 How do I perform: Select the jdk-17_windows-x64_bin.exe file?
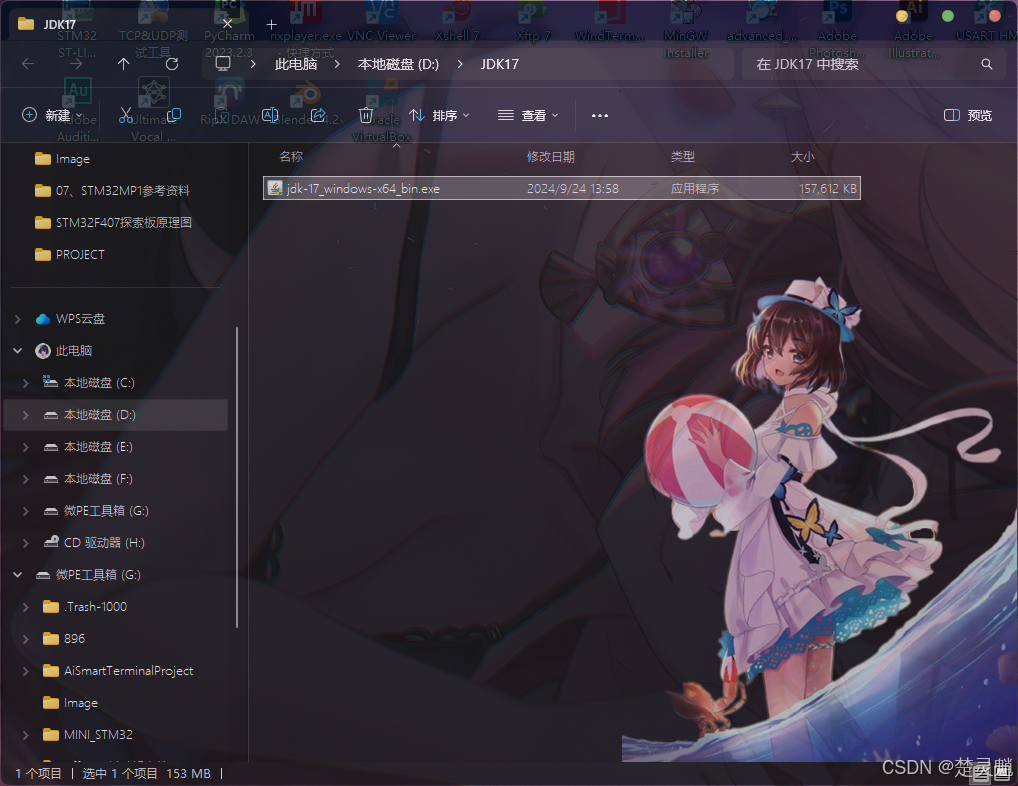[562, 188]
